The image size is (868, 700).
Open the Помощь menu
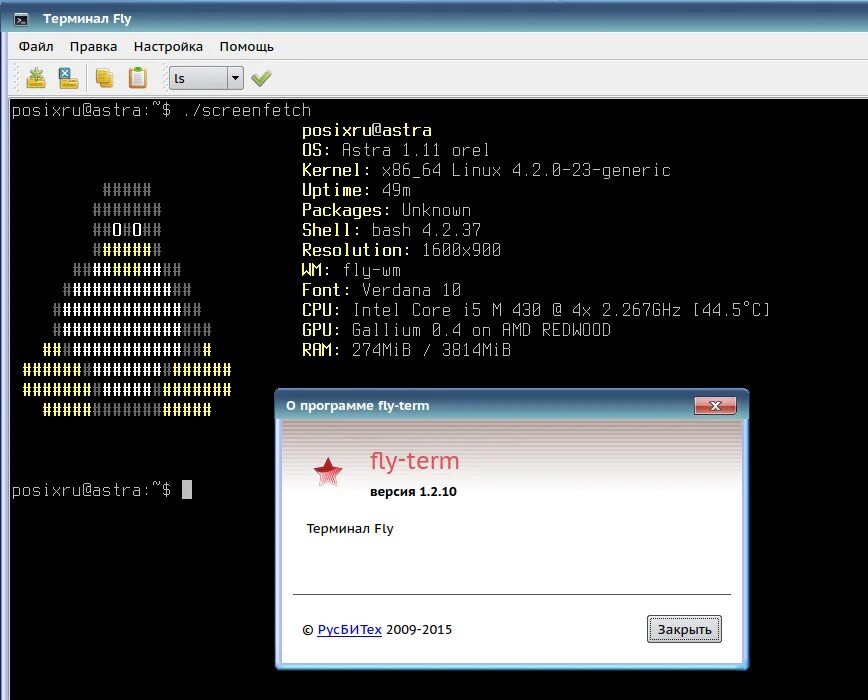(246, 46)
